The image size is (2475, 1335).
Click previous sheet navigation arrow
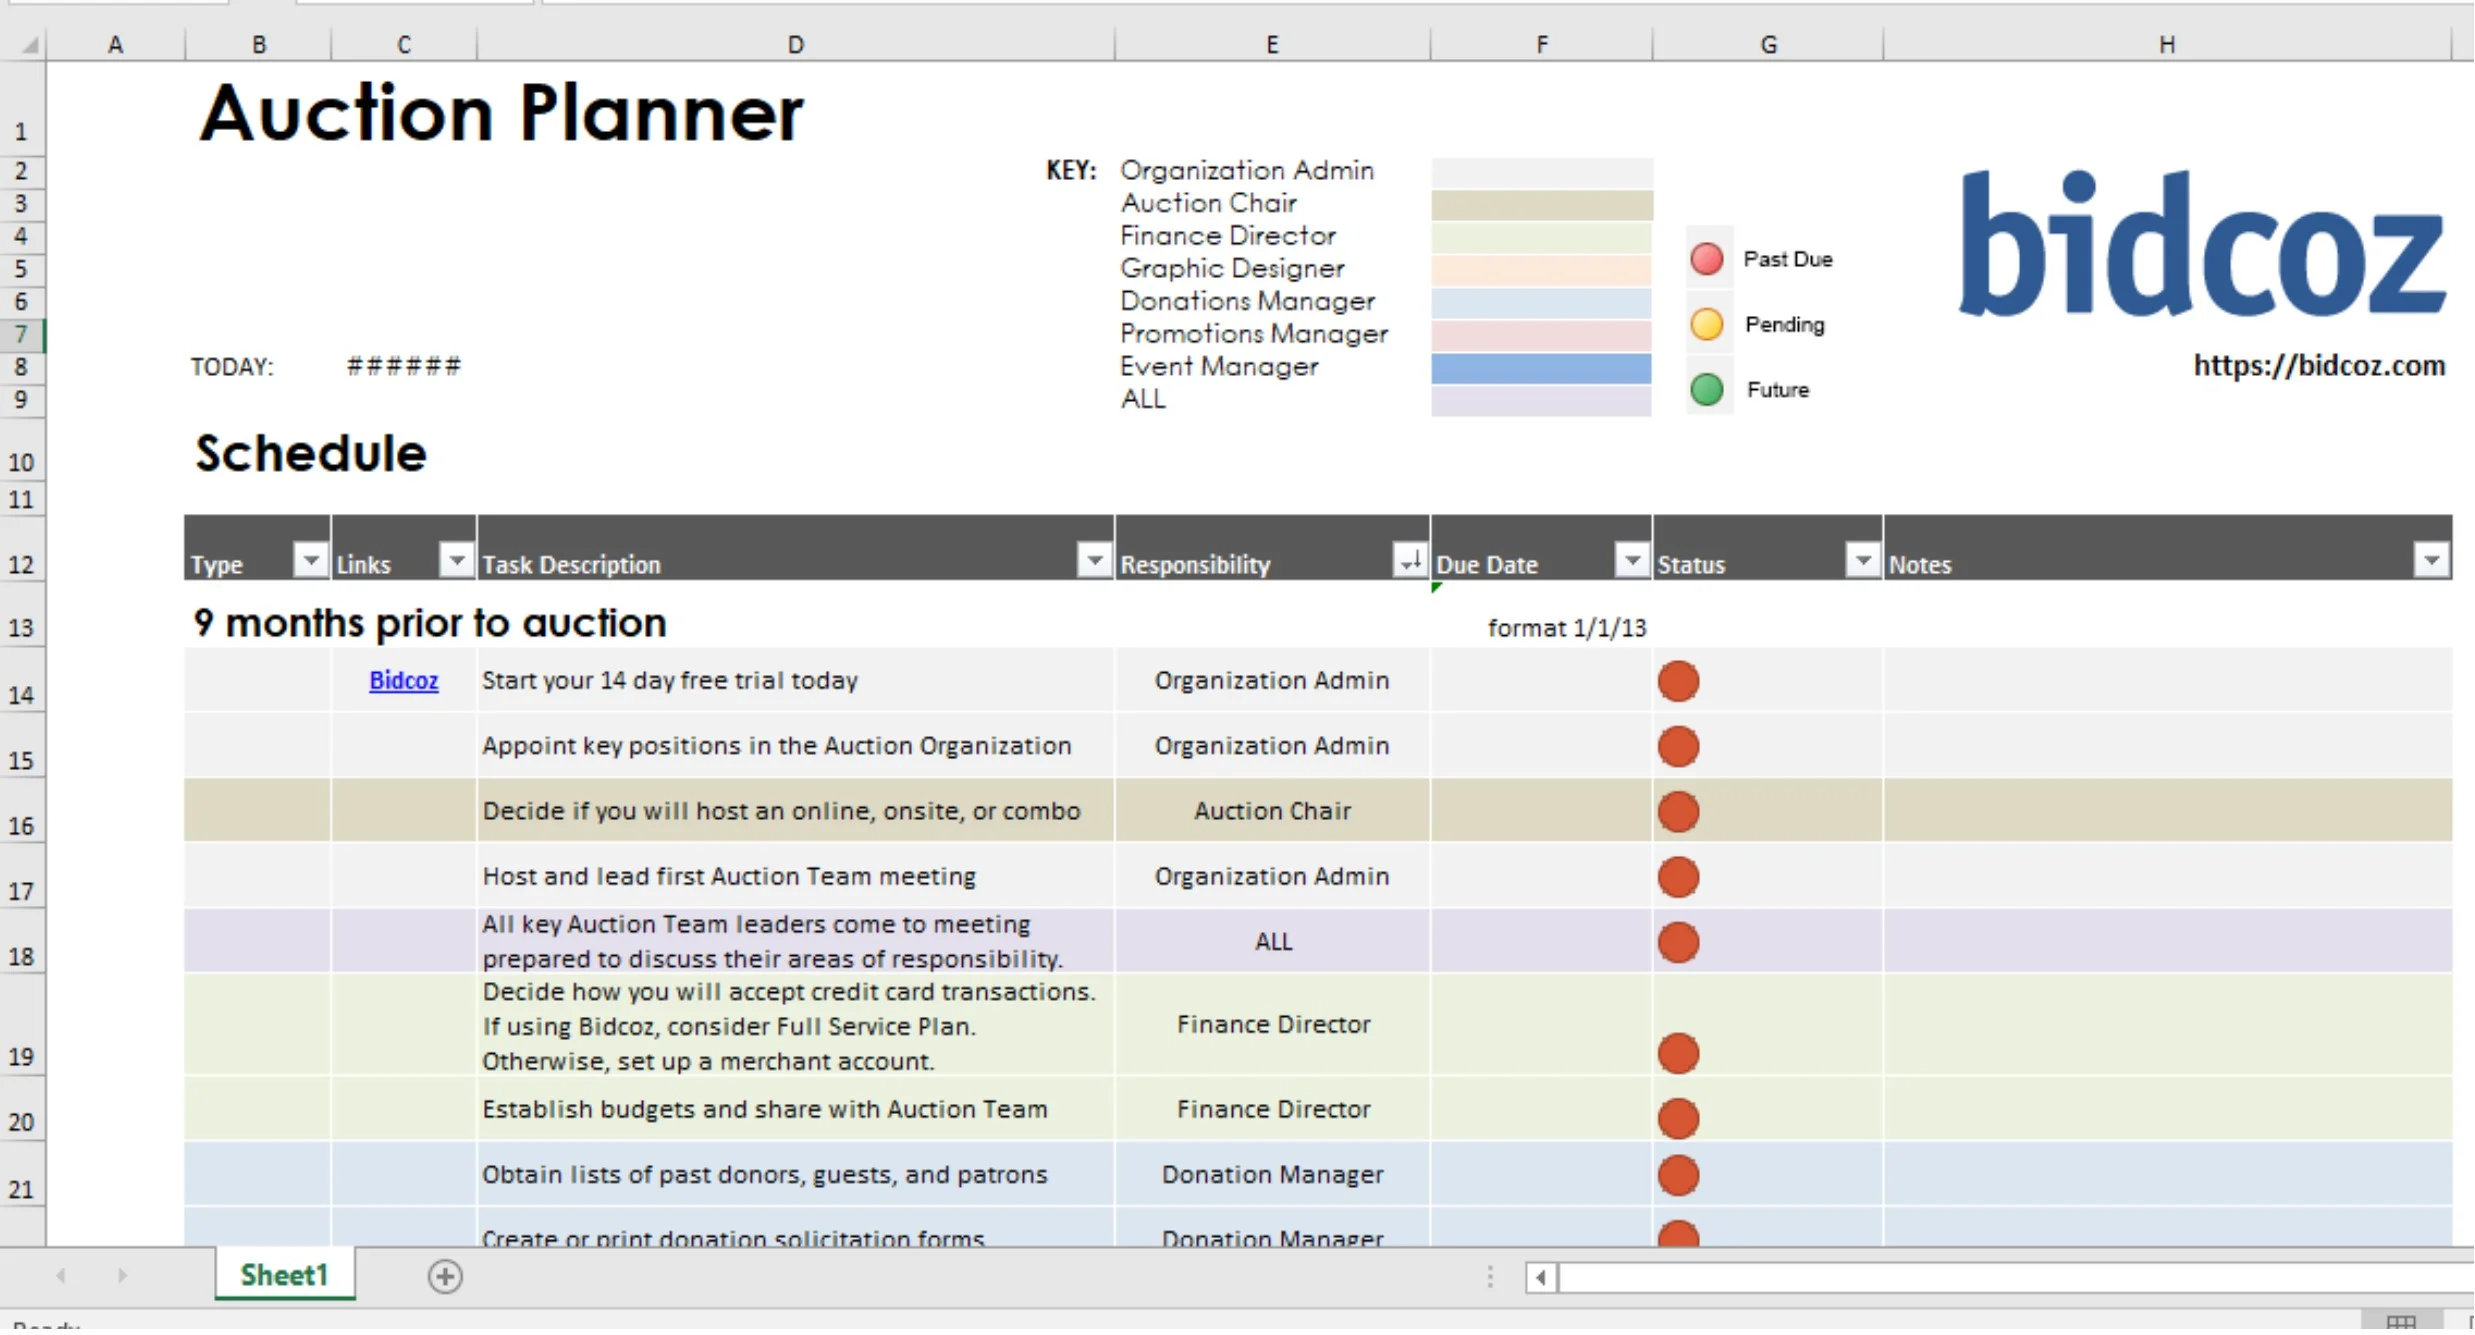61,1278
